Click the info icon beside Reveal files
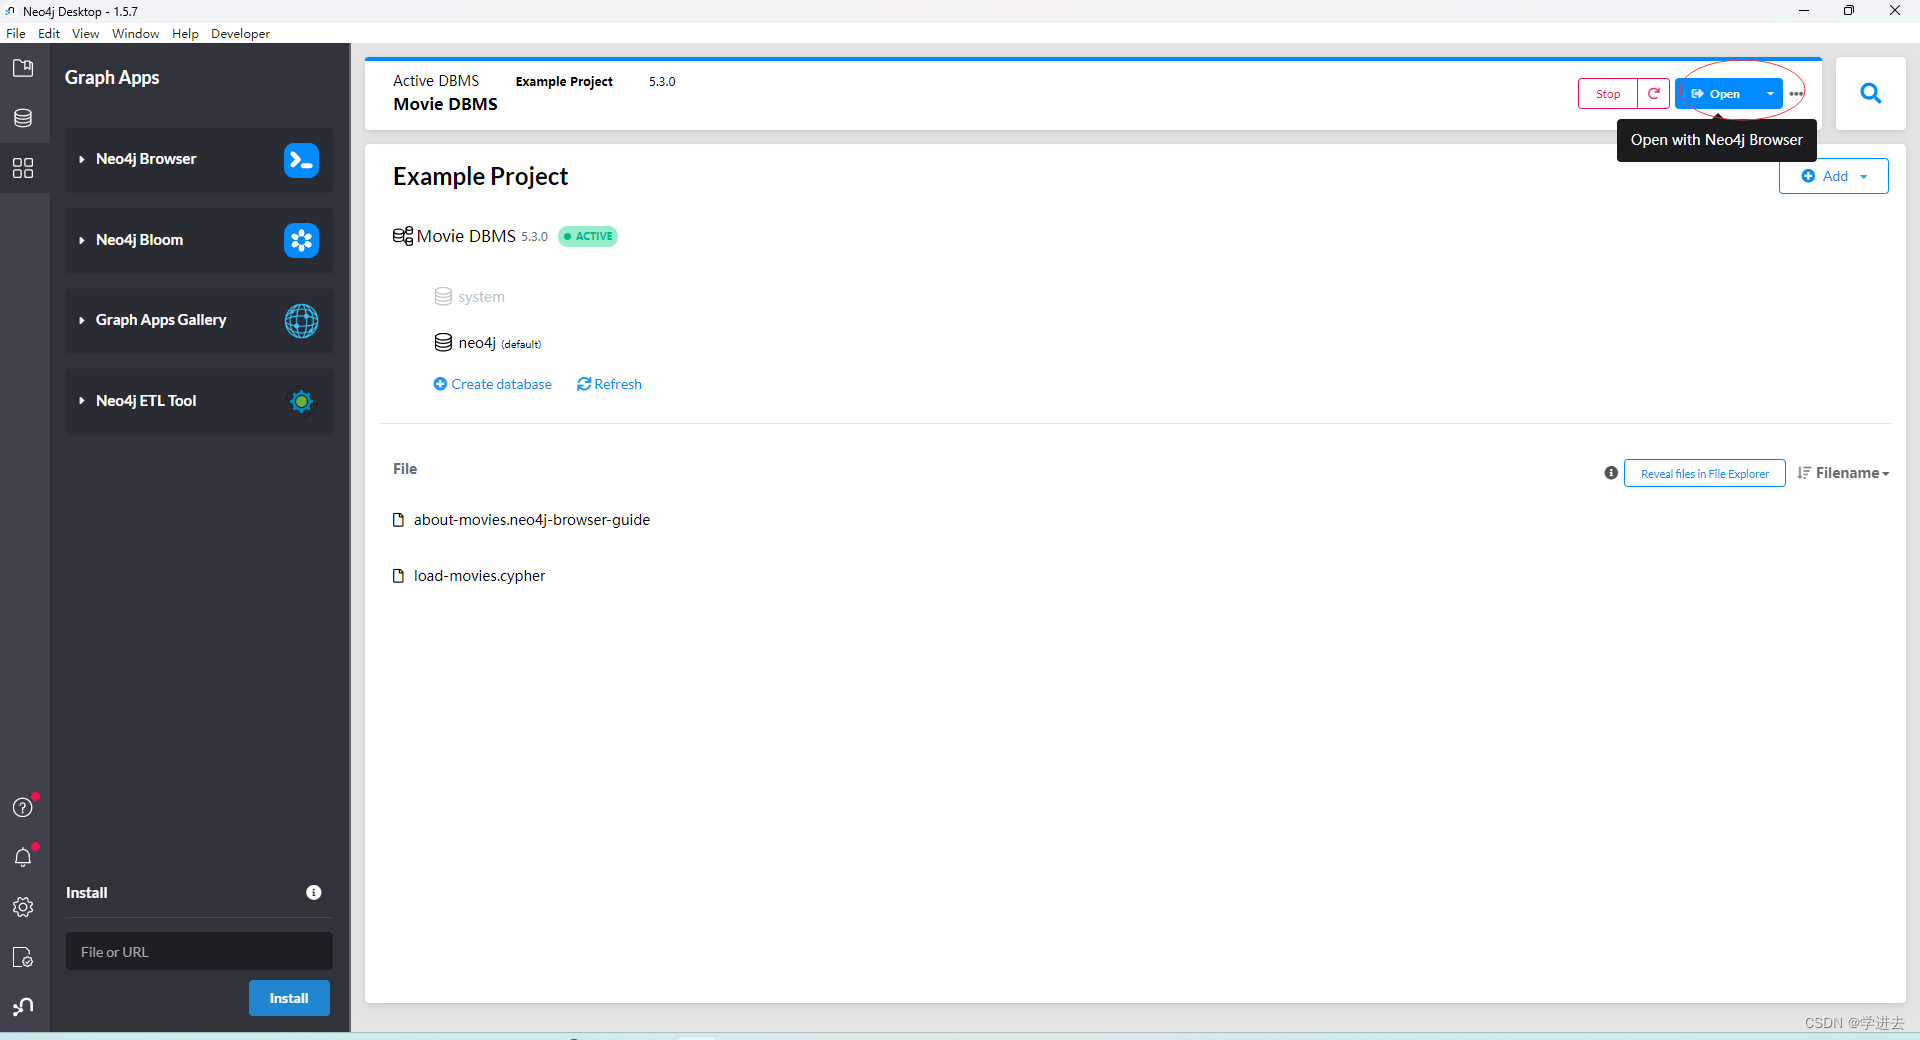1920x1040 pixels. (x=1611, y=473)
